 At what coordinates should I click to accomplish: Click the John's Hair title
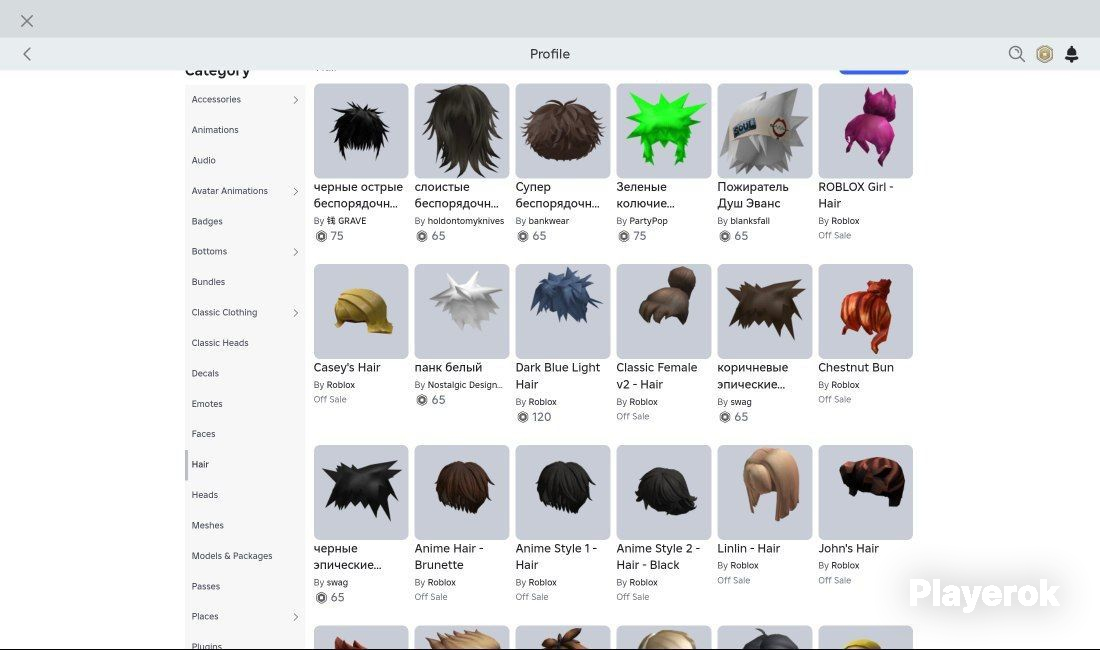click(x=848, y=548)
